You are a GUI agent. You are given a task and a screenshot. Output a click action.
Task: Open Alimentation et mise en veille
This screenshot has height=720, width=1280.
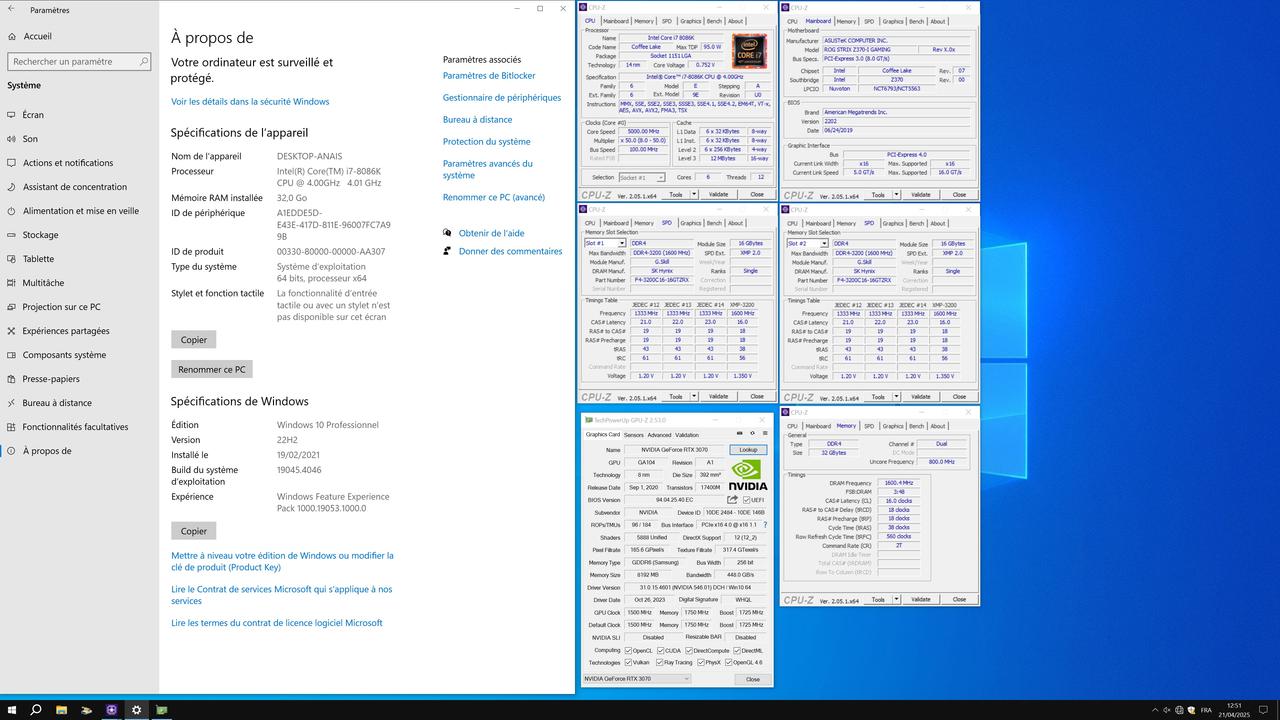tap(79, 211)
